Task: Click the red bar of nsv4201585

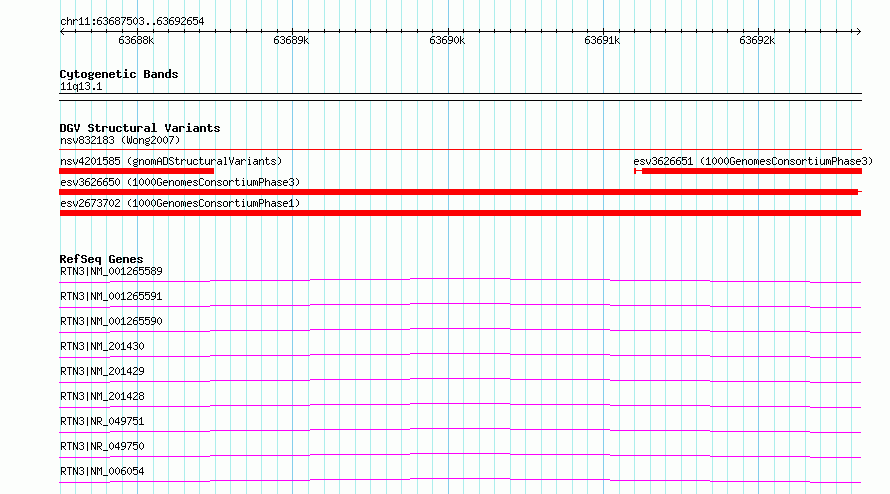Action: 137,171
